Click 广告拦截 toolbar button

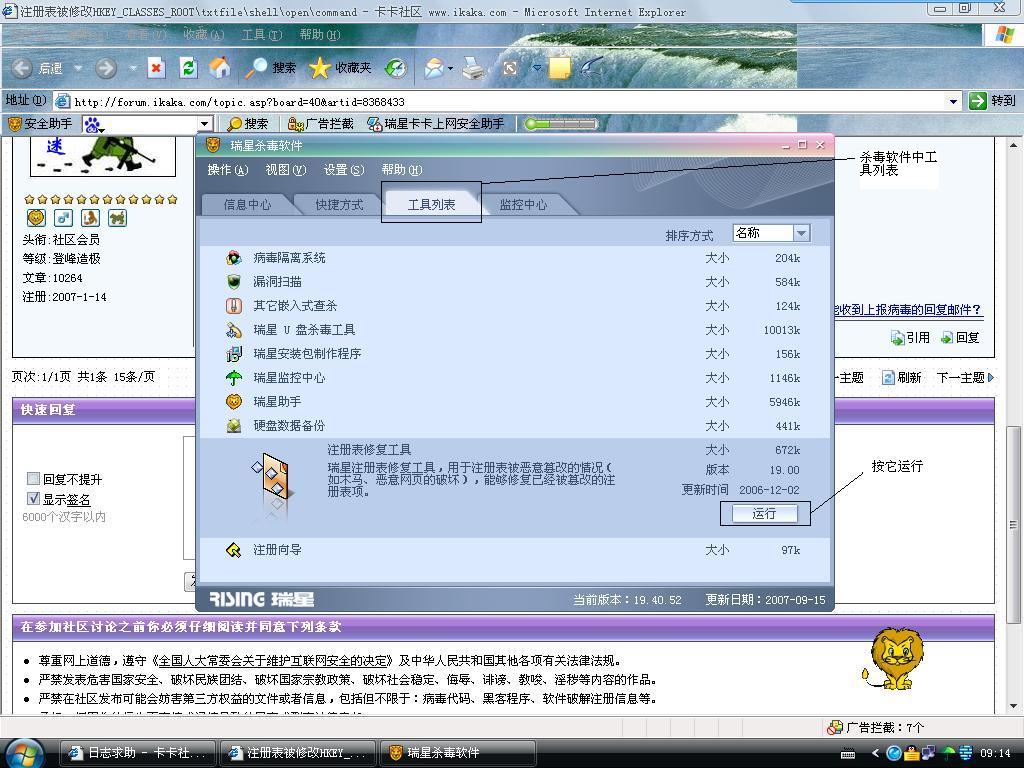click(321, 123)
